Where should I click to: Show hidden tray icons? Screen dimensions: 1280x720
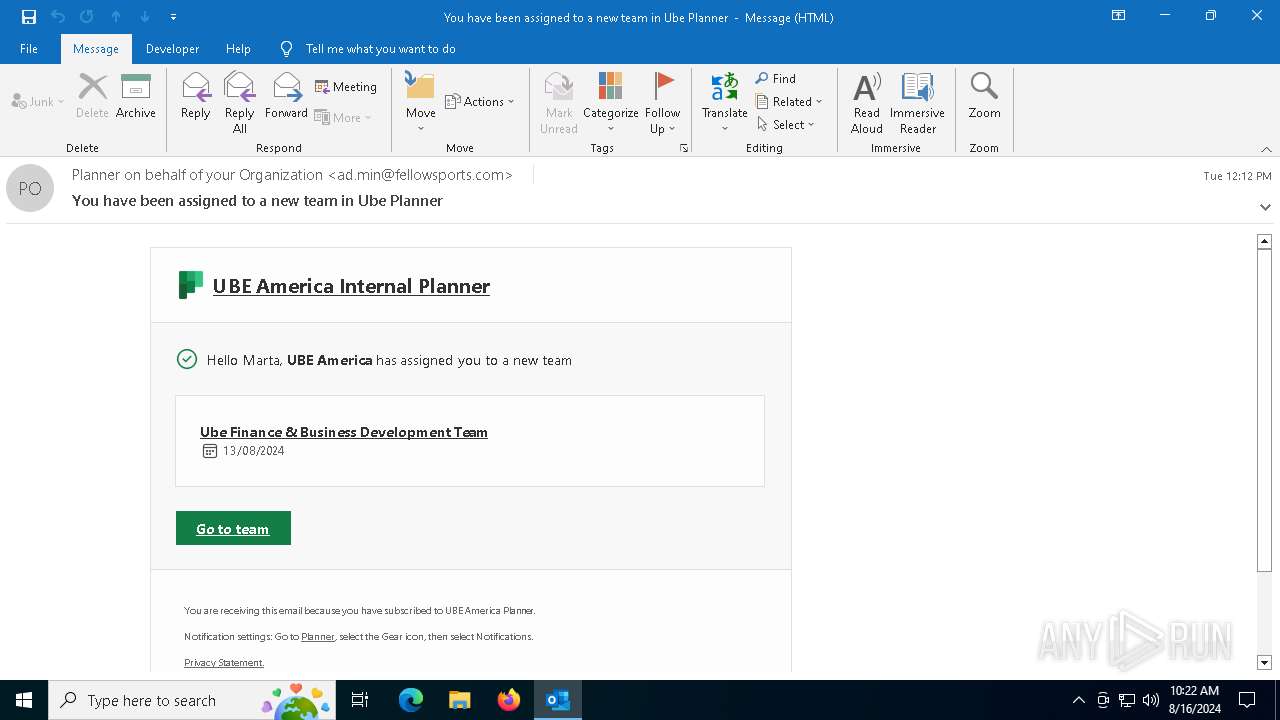[x=1078, y=700]
